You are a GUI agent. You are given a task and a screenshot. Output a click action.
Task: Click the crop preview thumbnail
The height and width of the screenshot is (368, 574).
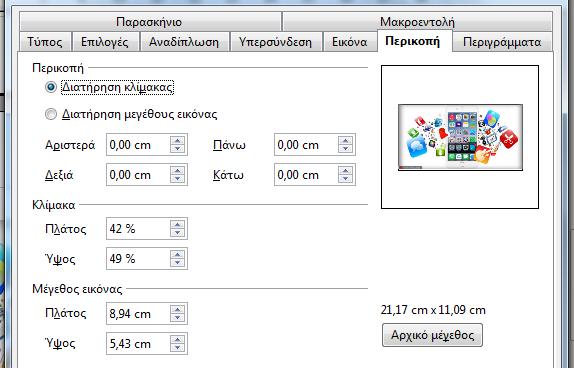coord(460,137)
